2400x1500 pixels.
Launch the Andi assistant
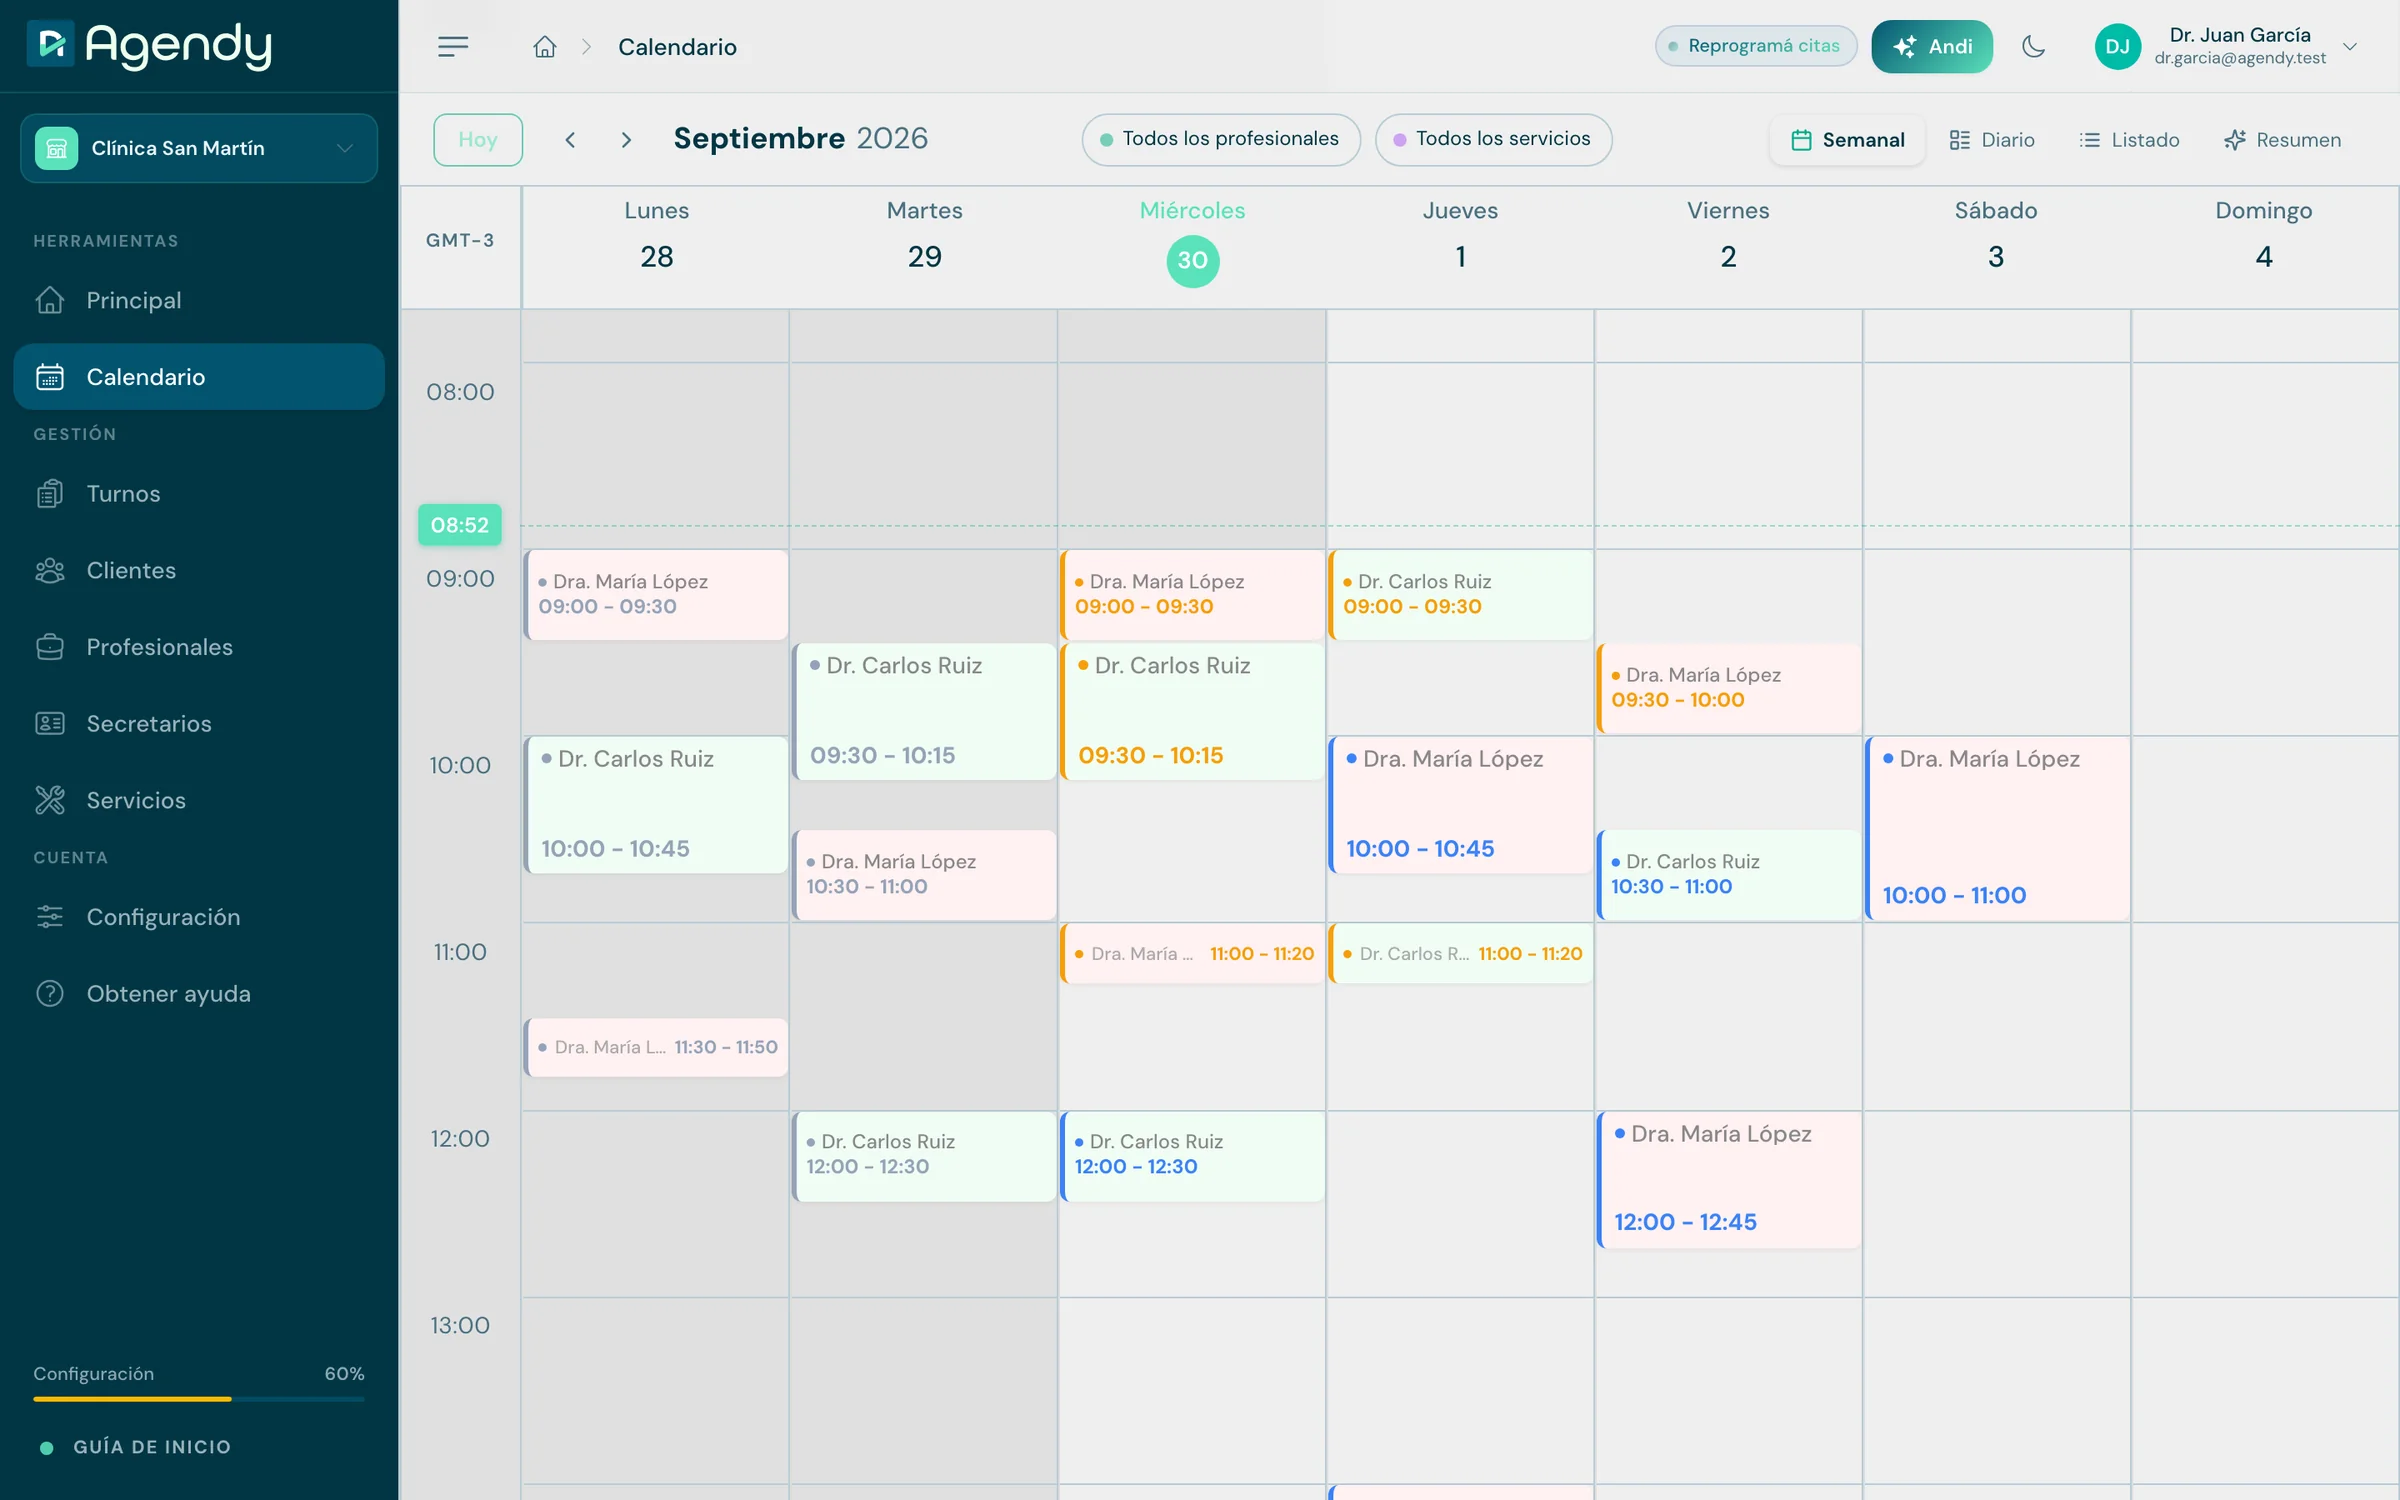[1932, 46]
